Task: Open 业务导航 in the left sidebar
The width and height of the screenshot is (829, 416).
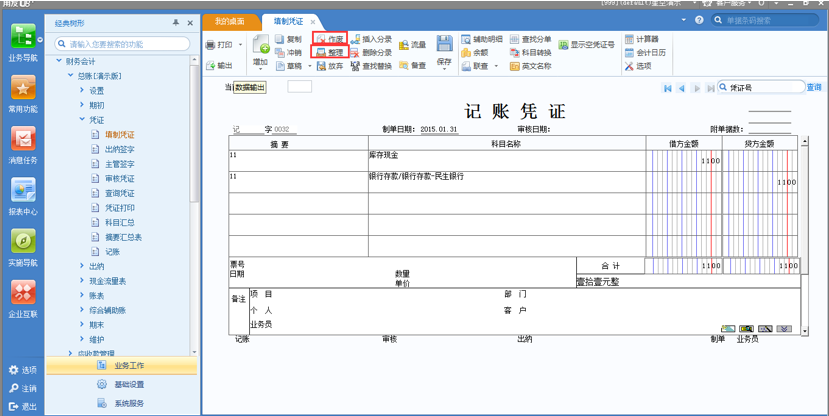Action: pyautogui.click(x=23, y=43)
